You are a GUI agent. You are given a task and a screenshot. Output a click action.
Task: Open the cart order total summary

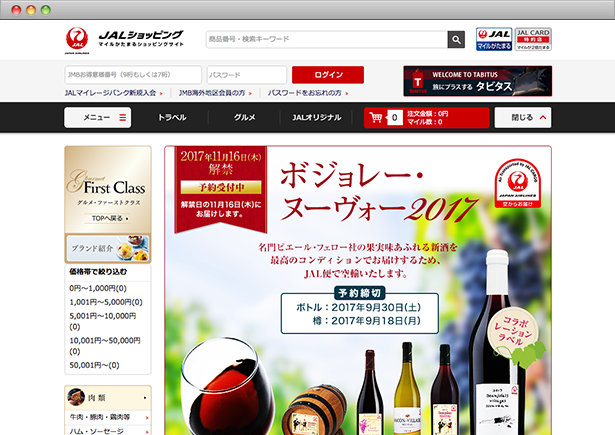tap(428, 117)
